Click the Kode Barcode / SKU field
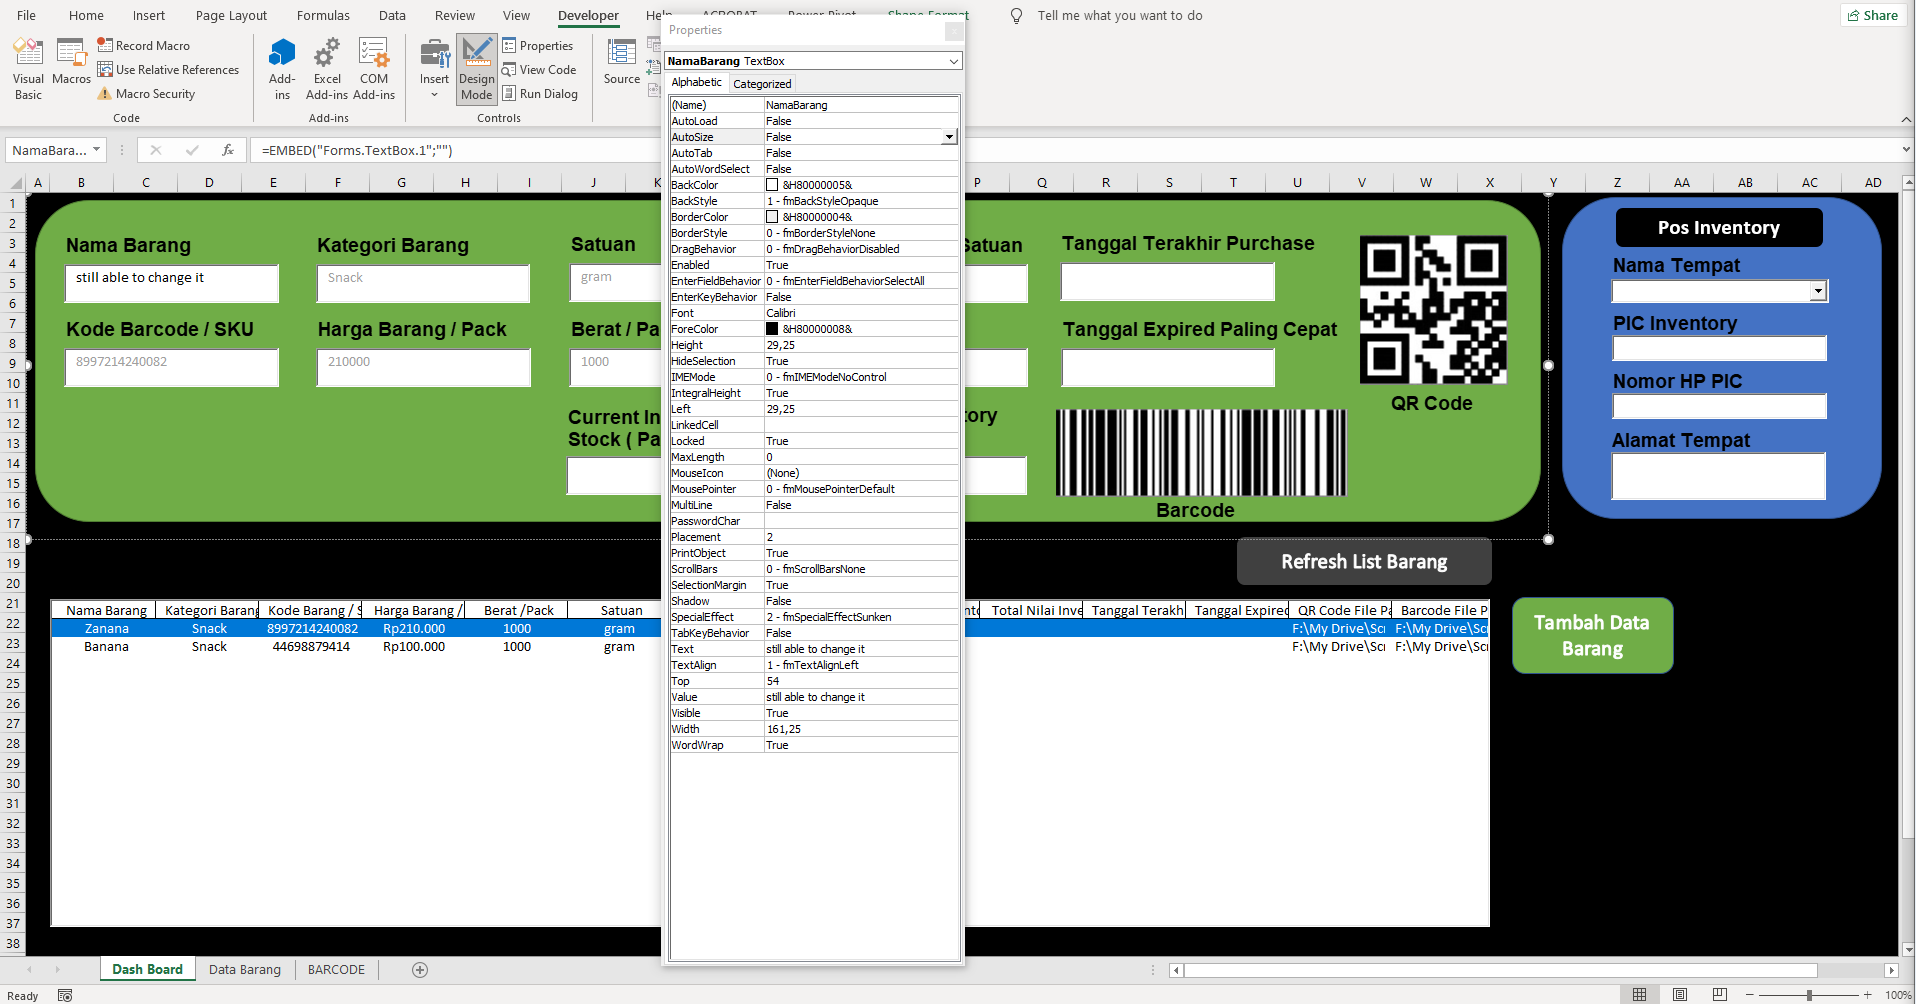Image resolution: width=1916 pixels, height=1004 pixels. pyautogui.click(x=172, y=367)
